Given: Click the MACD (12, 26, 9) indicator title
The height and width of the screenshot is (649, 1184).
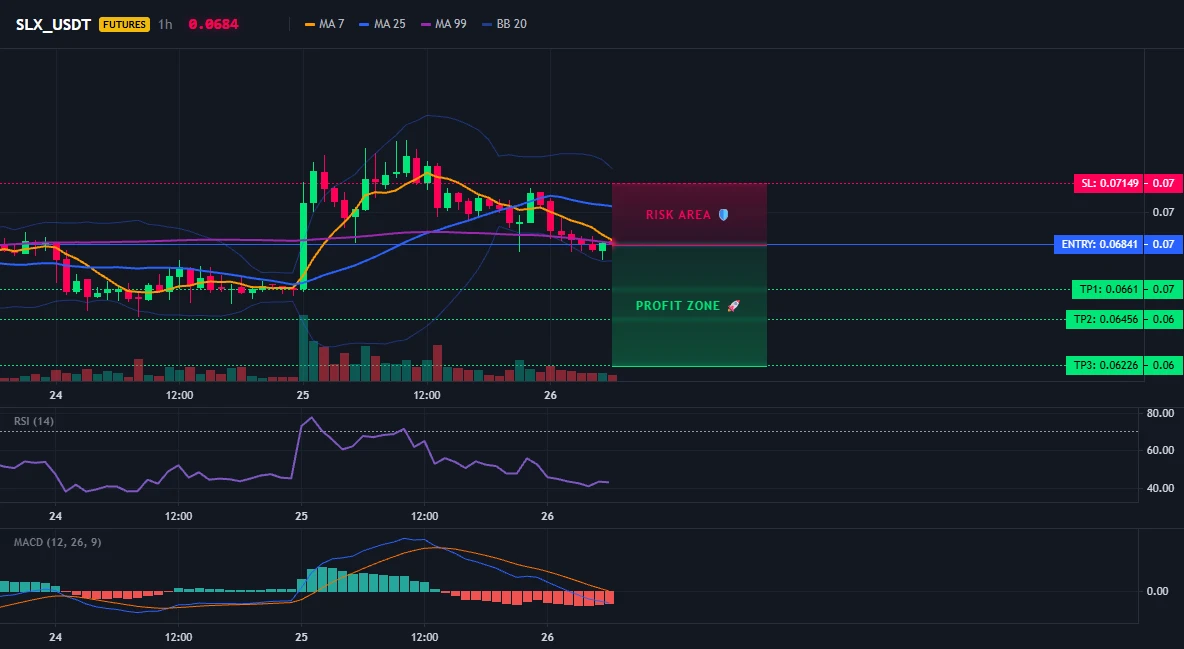Looking at the screenshot, I should 57,542.
